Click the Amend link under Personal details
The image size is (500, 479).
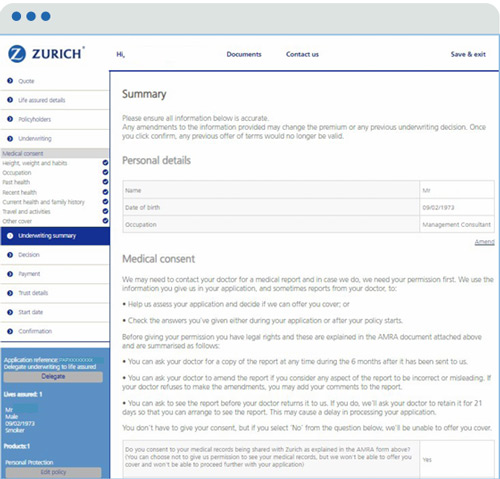(484, 242)
